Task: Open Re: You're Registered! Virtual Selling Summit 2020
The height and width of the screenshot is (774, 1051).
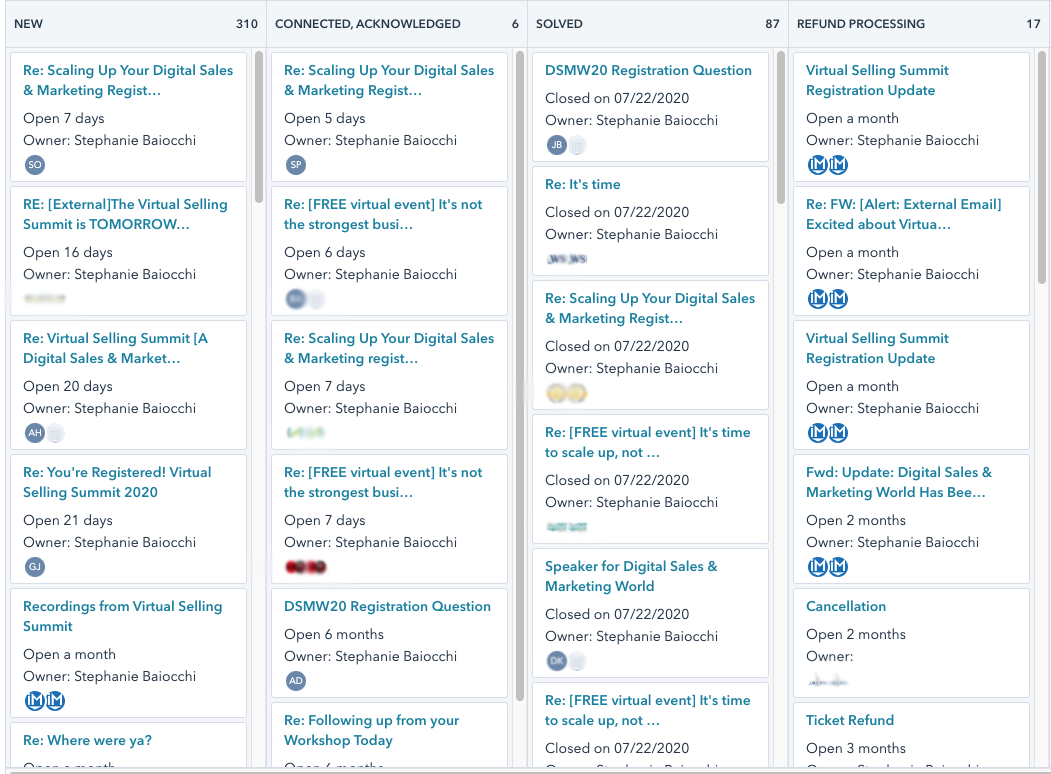Action: (117, 482)
